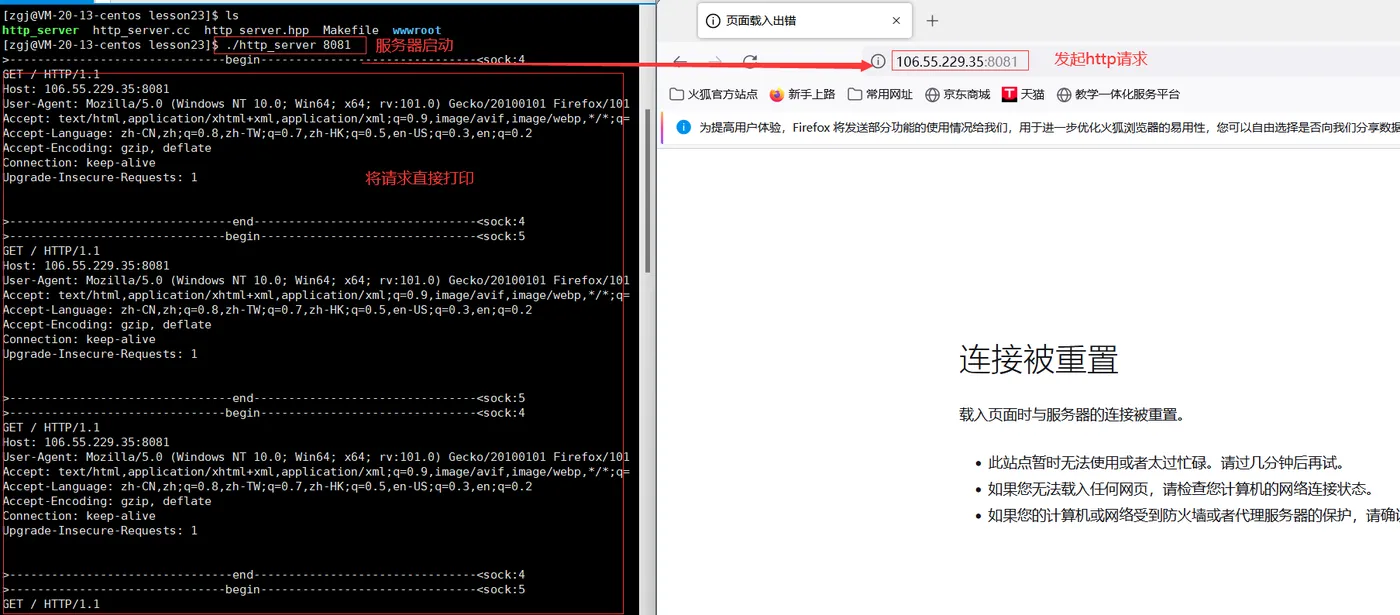Screen dimensions: 1400x615
Task: Click the 连接被重置 error heading
Action: [x=1039, y=359]
